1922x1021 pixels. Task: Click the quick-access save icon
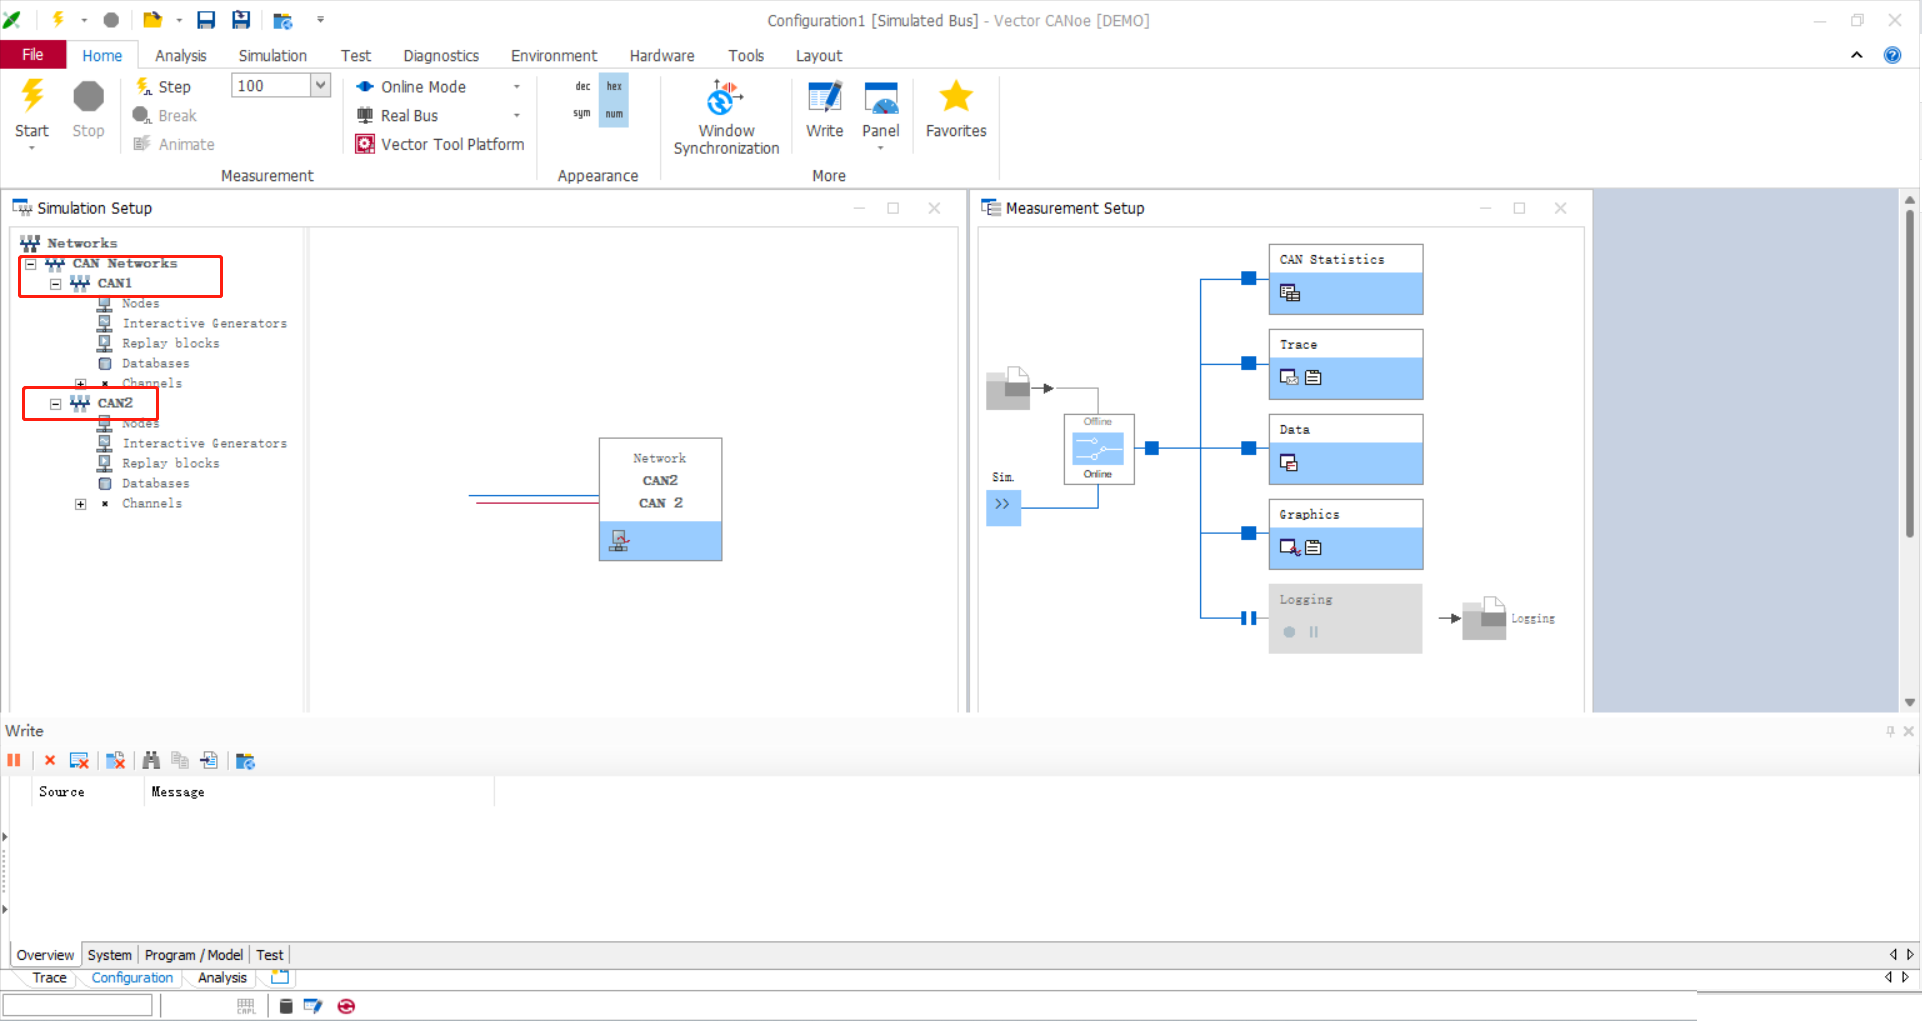coord(206,20)
